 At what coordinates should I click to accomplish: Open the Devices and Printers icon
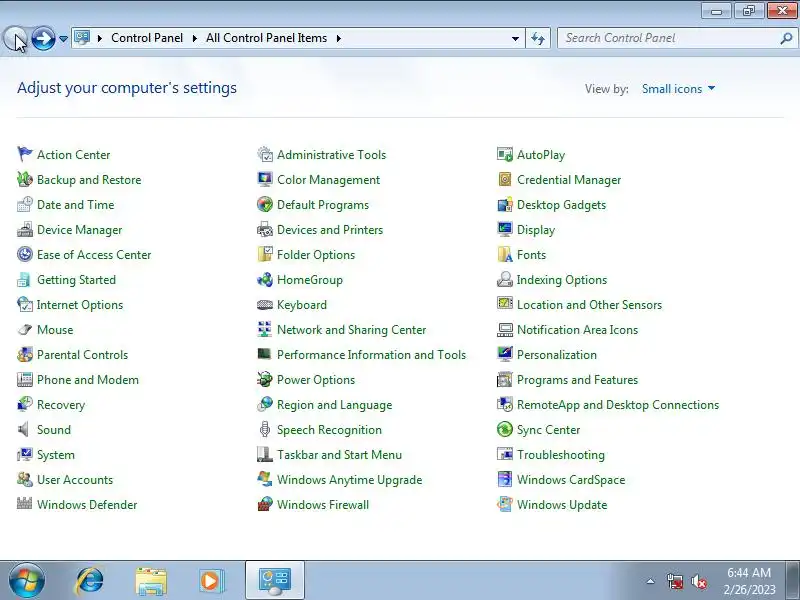point(265,229)
